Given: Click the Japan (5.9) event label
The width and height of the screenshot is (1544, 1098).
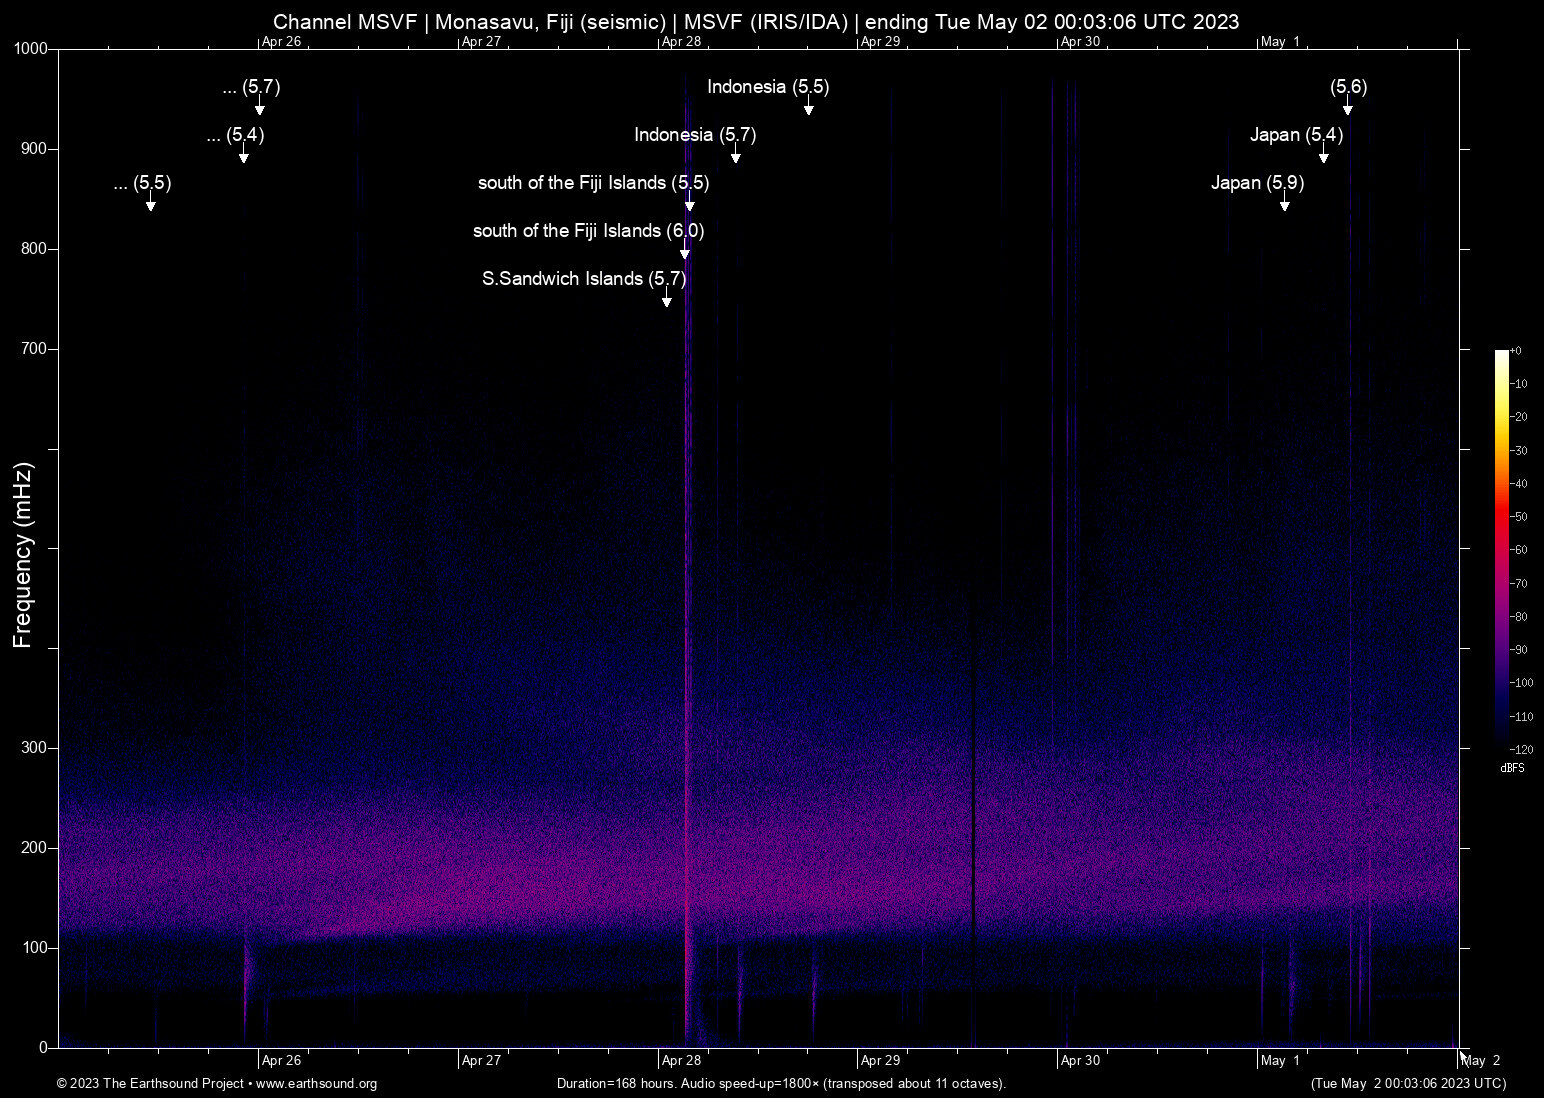Looking at the screenshot, I should [1257, 183].
